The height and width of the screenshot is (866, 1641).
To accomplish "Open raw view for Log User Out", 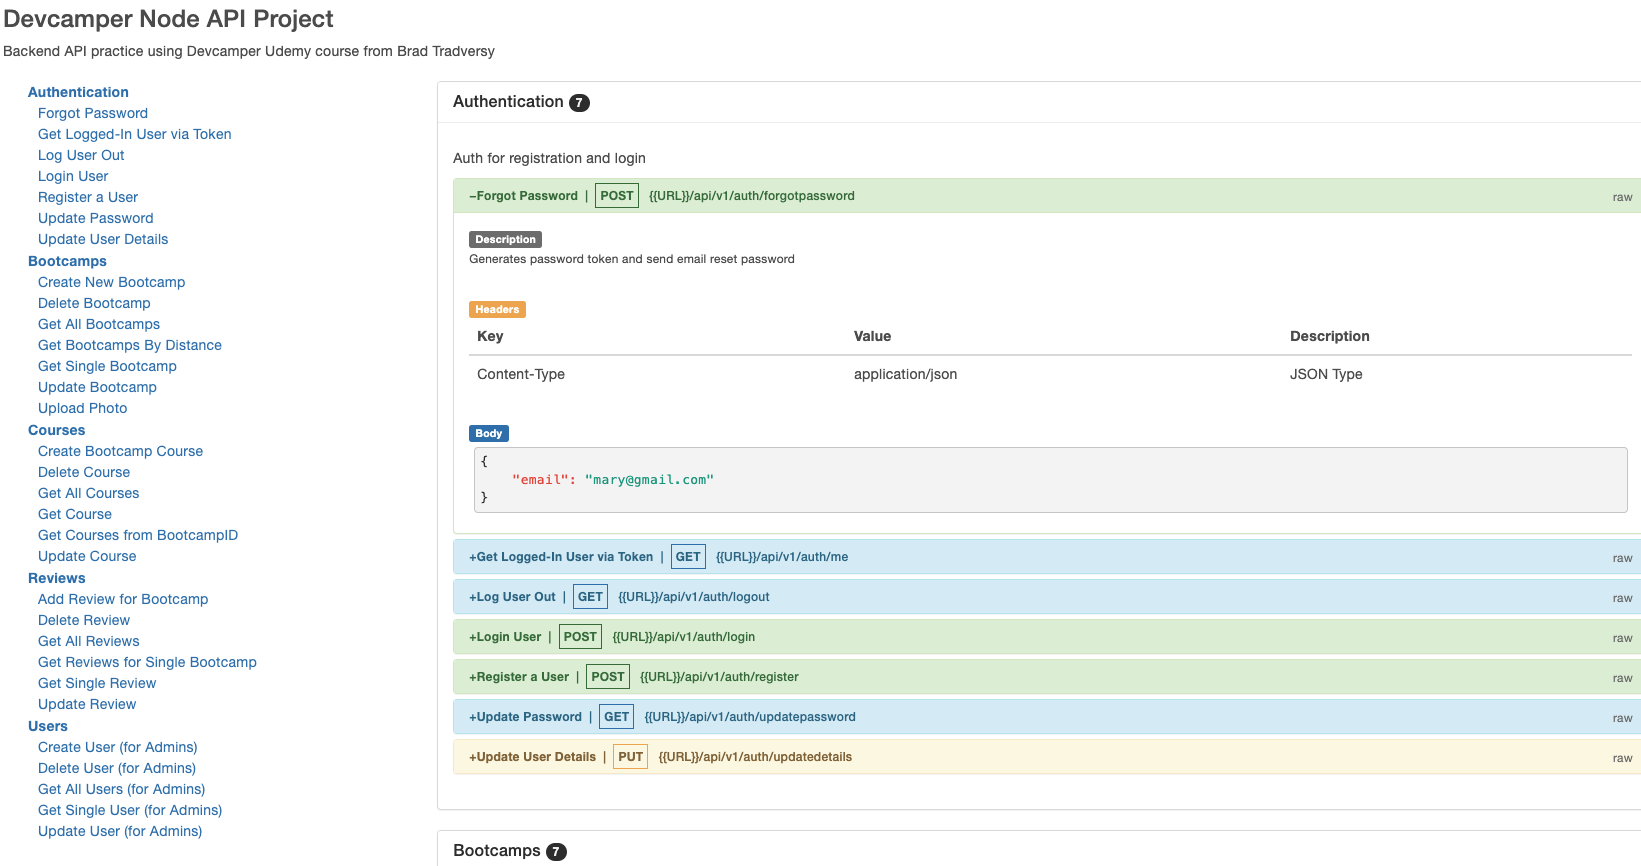I will (1622, 598).
